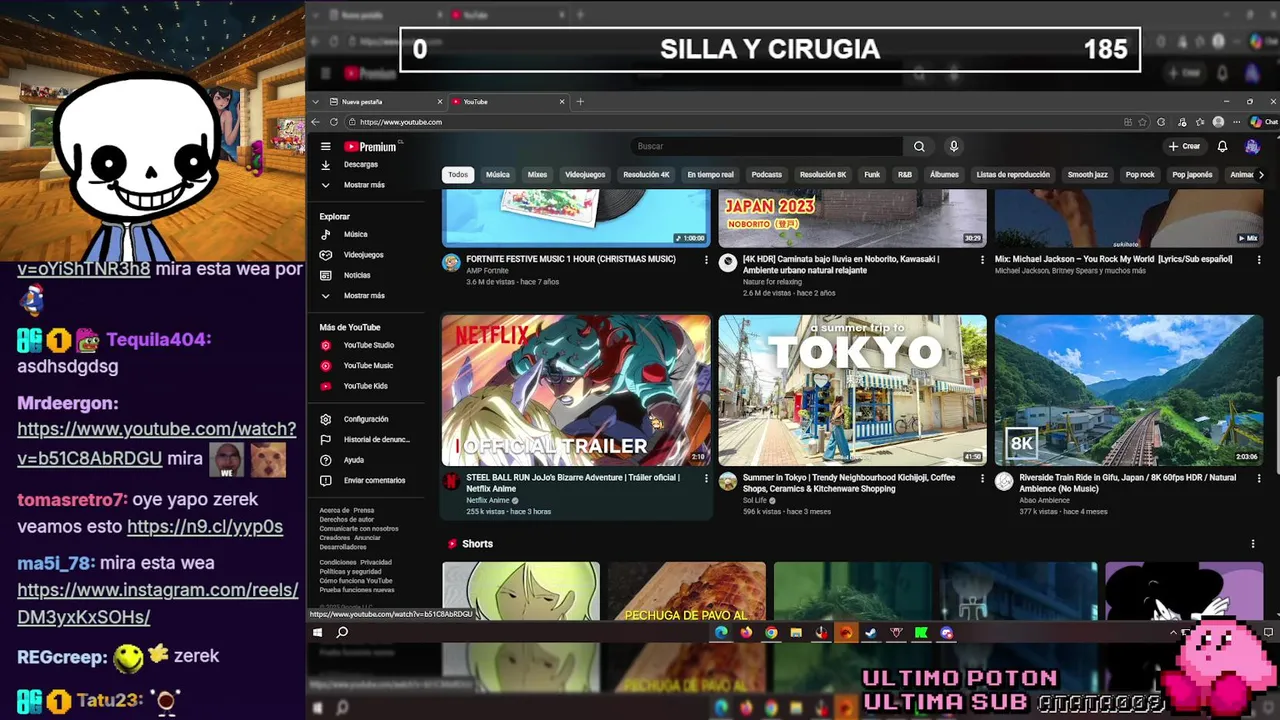1280x720 pixels.
Task: Go back with the browser back arrow
Action: click(316, 122)
